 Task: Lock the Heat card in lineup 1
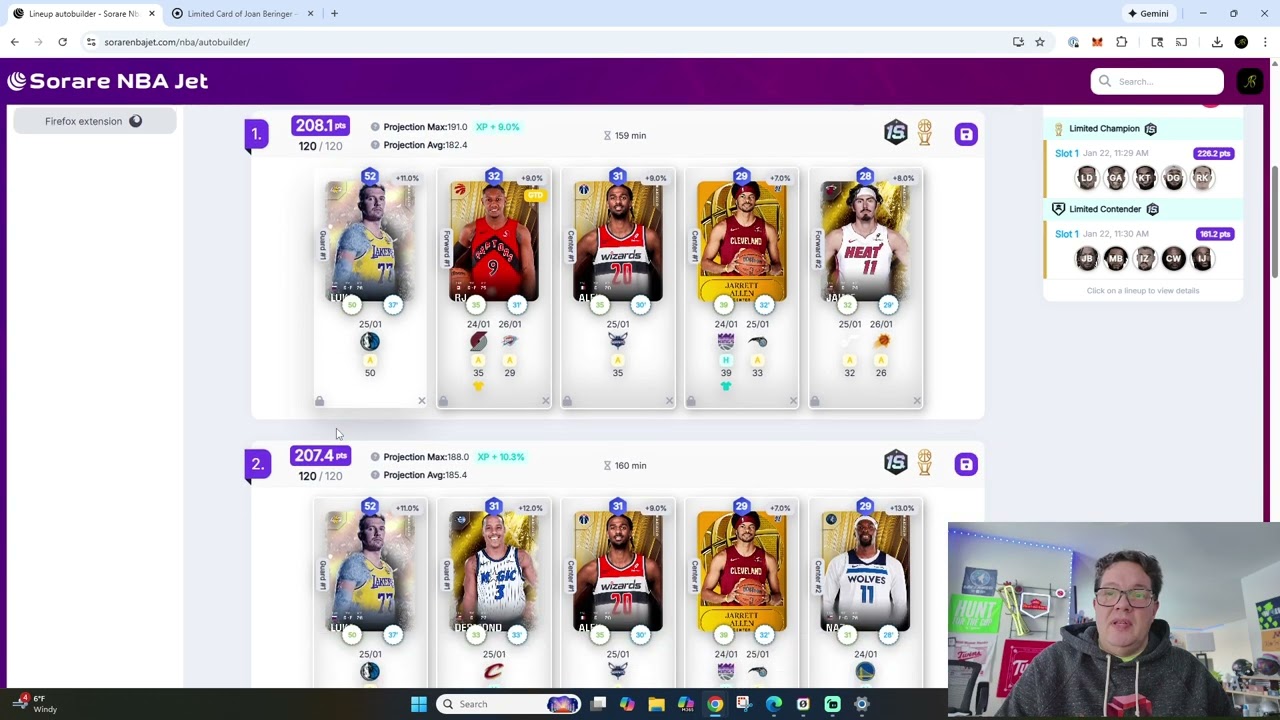tap(815, 401)
